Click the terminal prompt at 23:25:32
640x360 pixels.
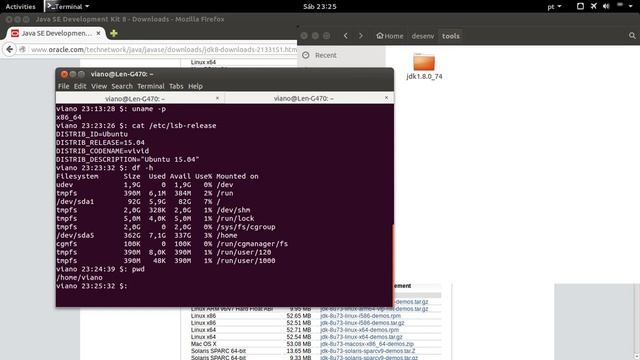click(x=92, y=286)
